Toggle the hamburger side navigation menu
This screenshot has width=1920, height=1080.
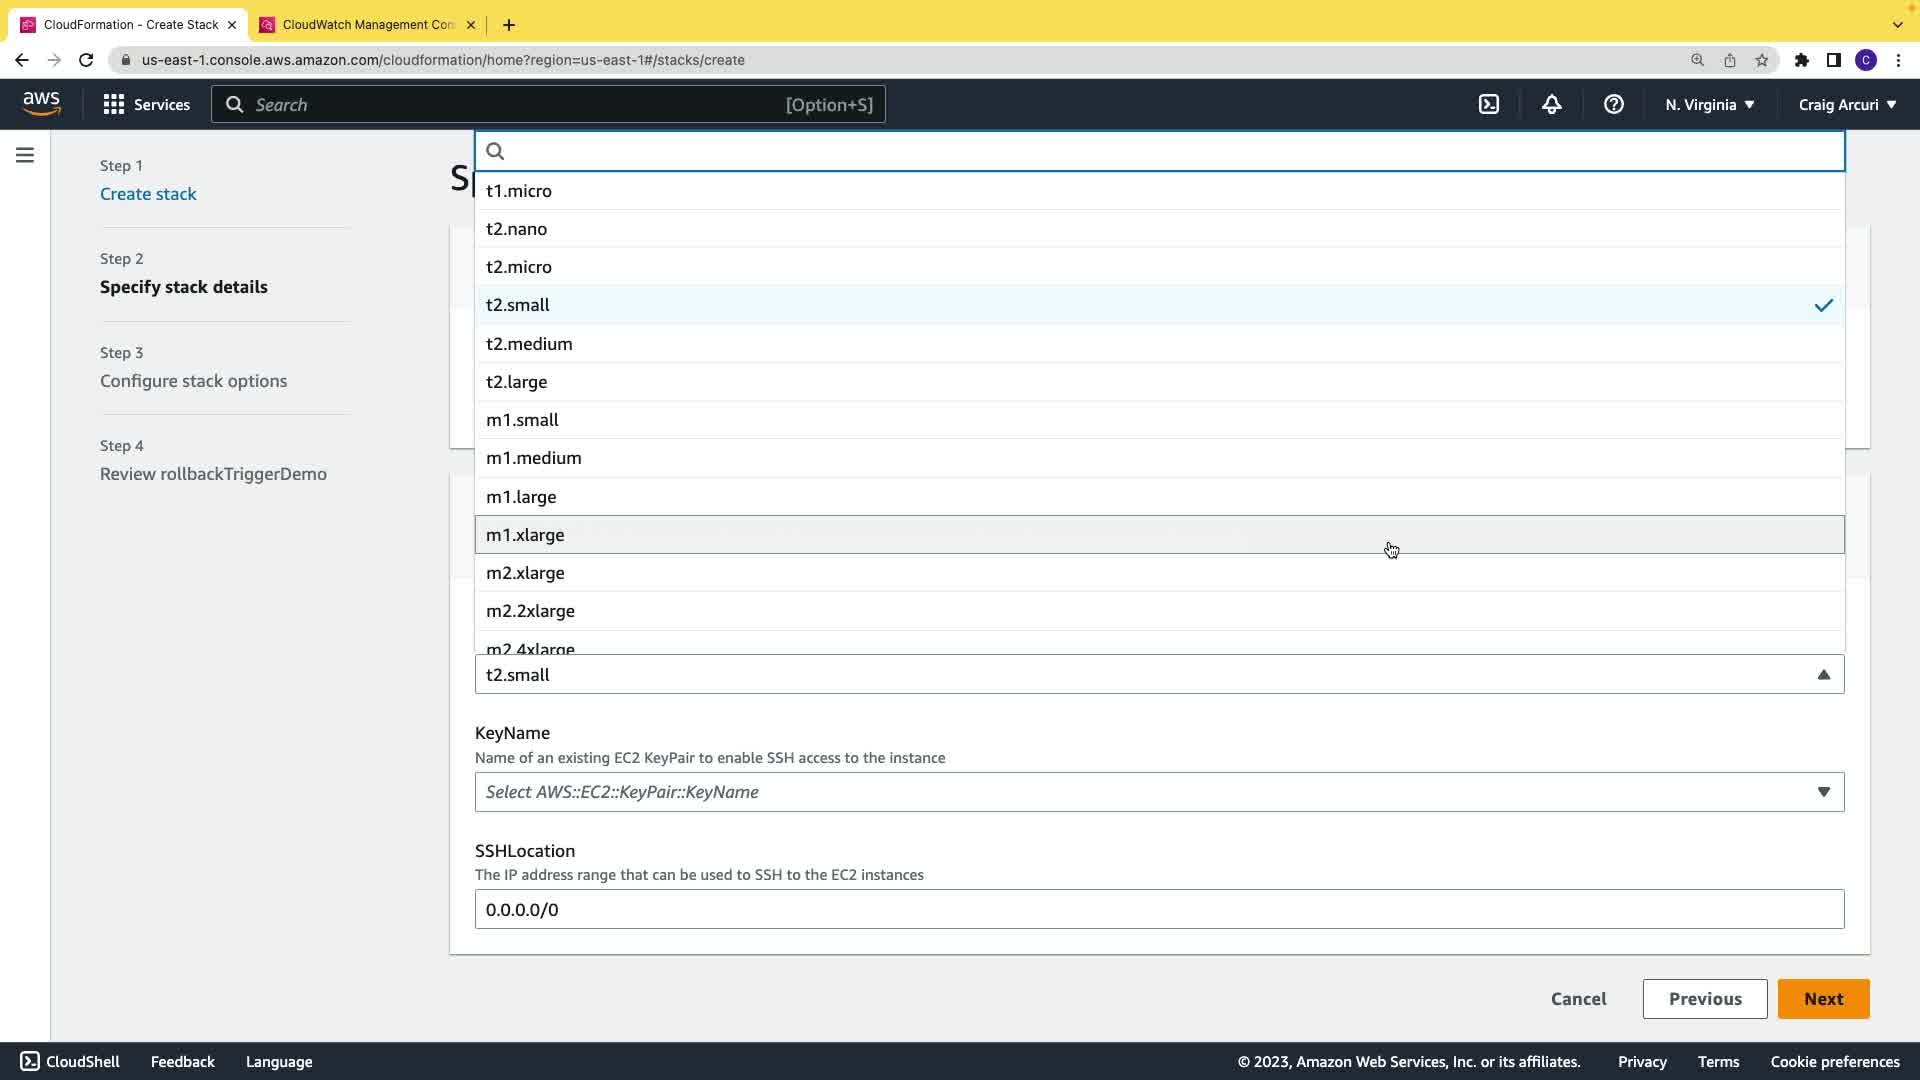(25, 155)
